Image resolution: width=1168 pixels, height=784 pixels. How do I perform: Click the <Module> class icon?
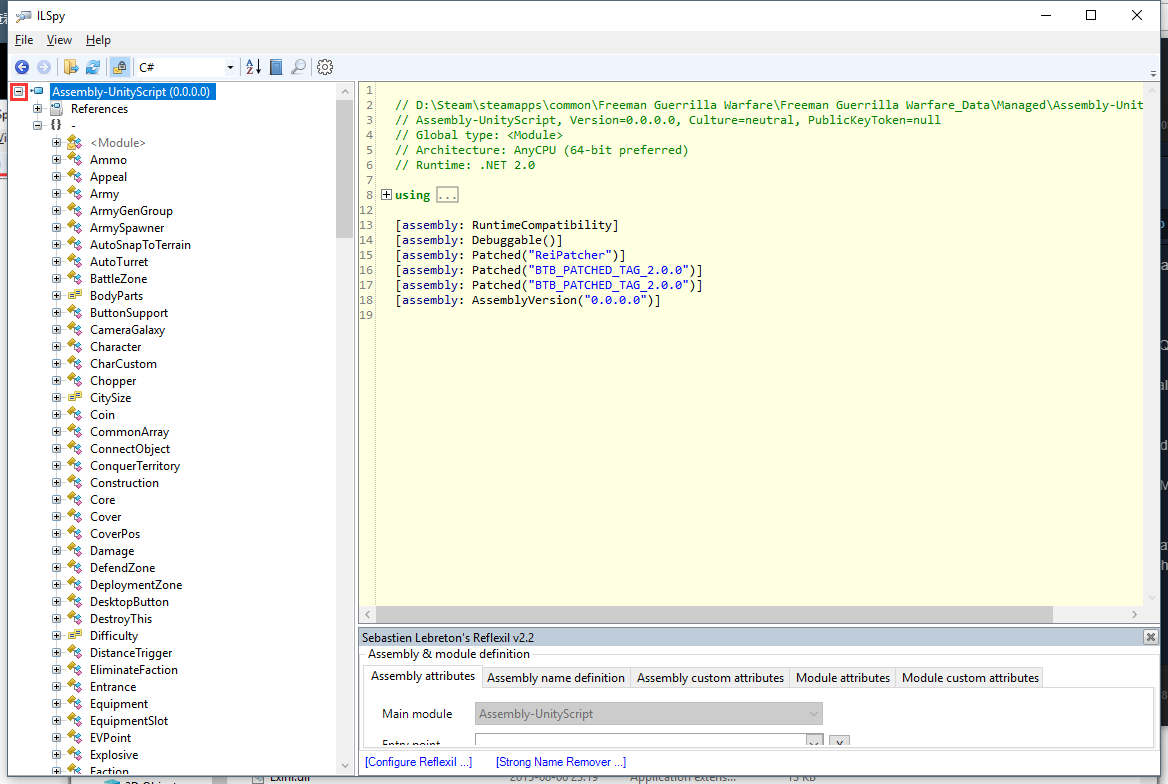(74, 142)
